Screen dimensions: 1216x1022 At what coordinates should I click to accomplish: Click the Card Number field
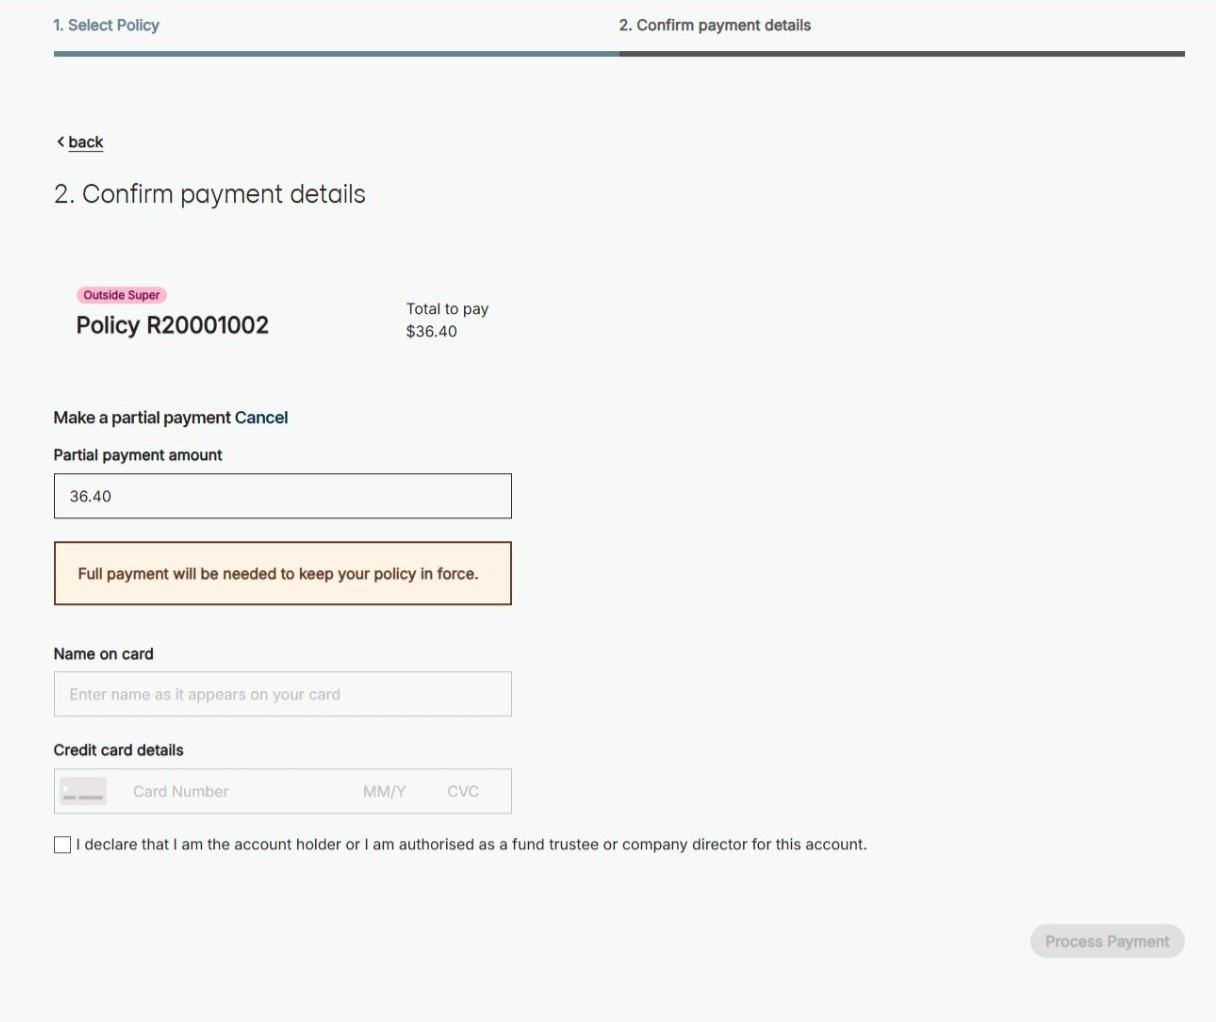click(230, 791)
